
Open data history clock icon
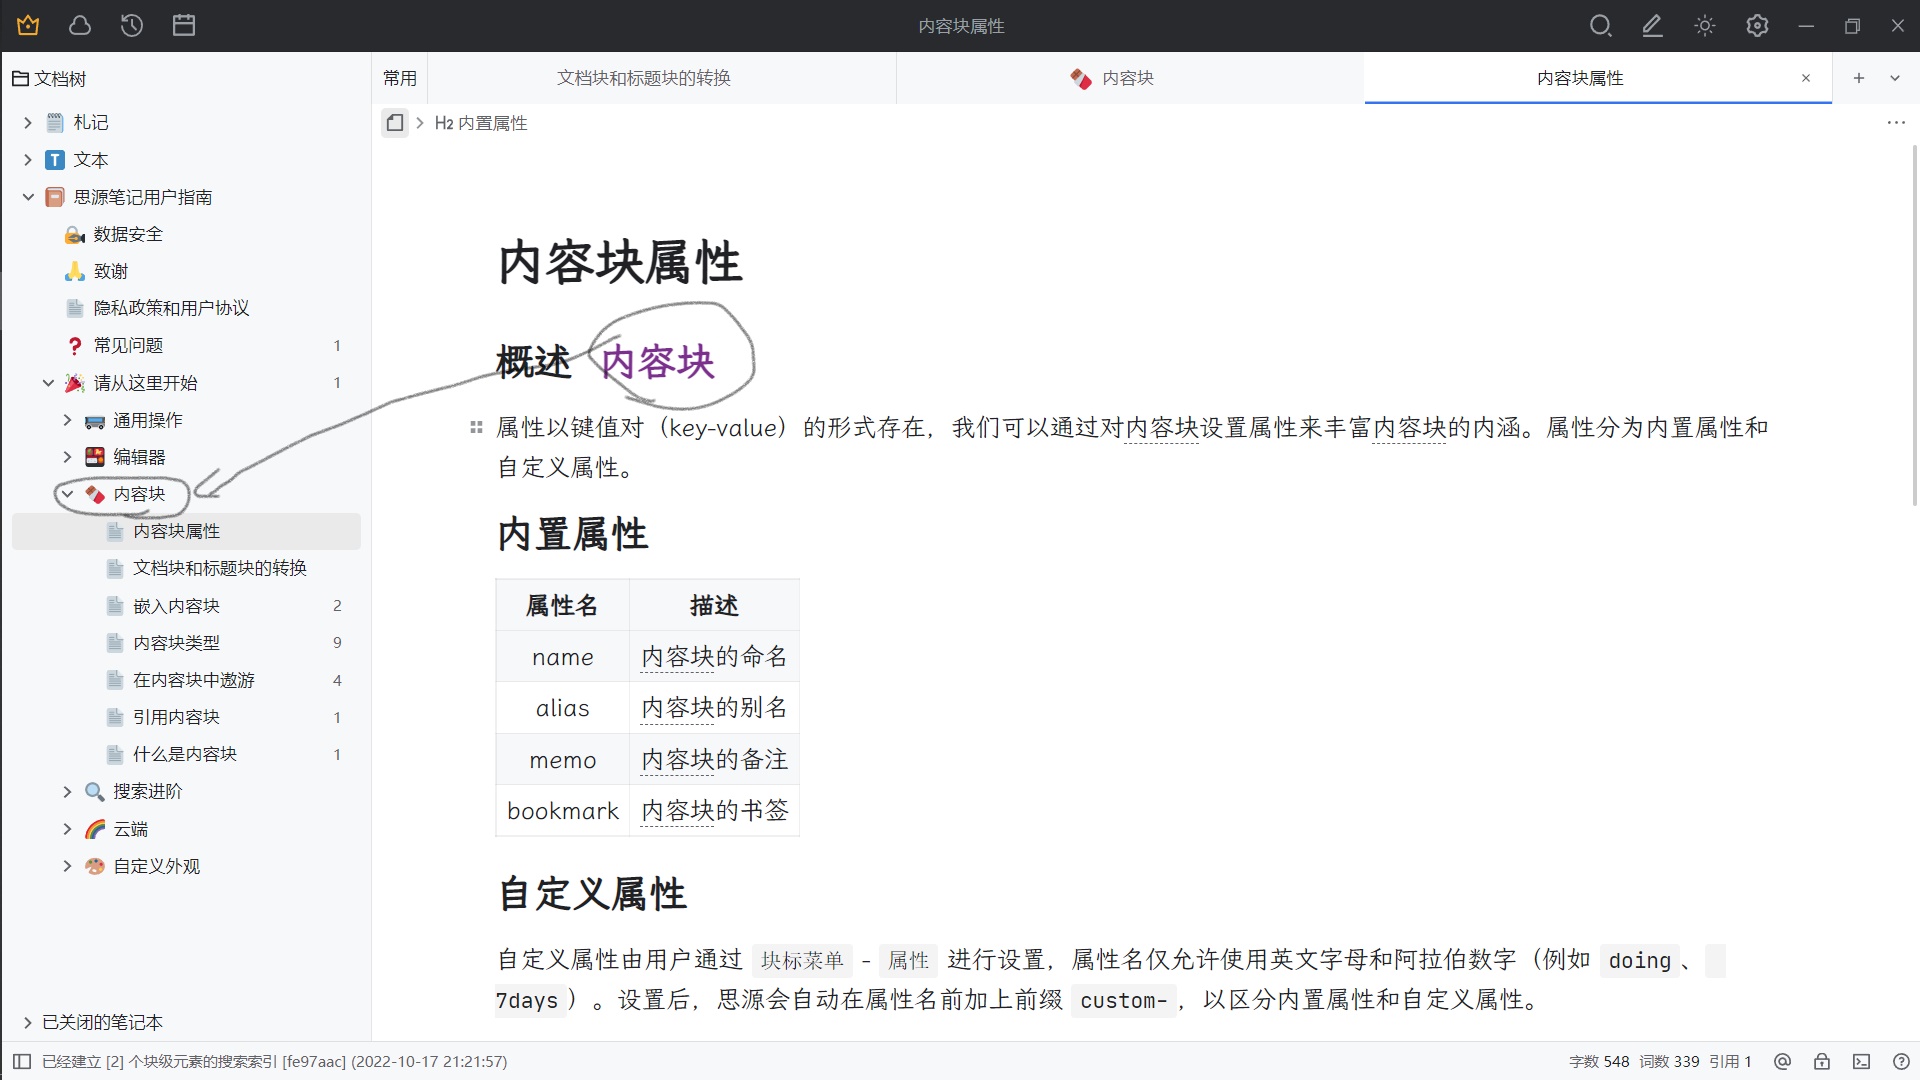[x=132, y=26]
